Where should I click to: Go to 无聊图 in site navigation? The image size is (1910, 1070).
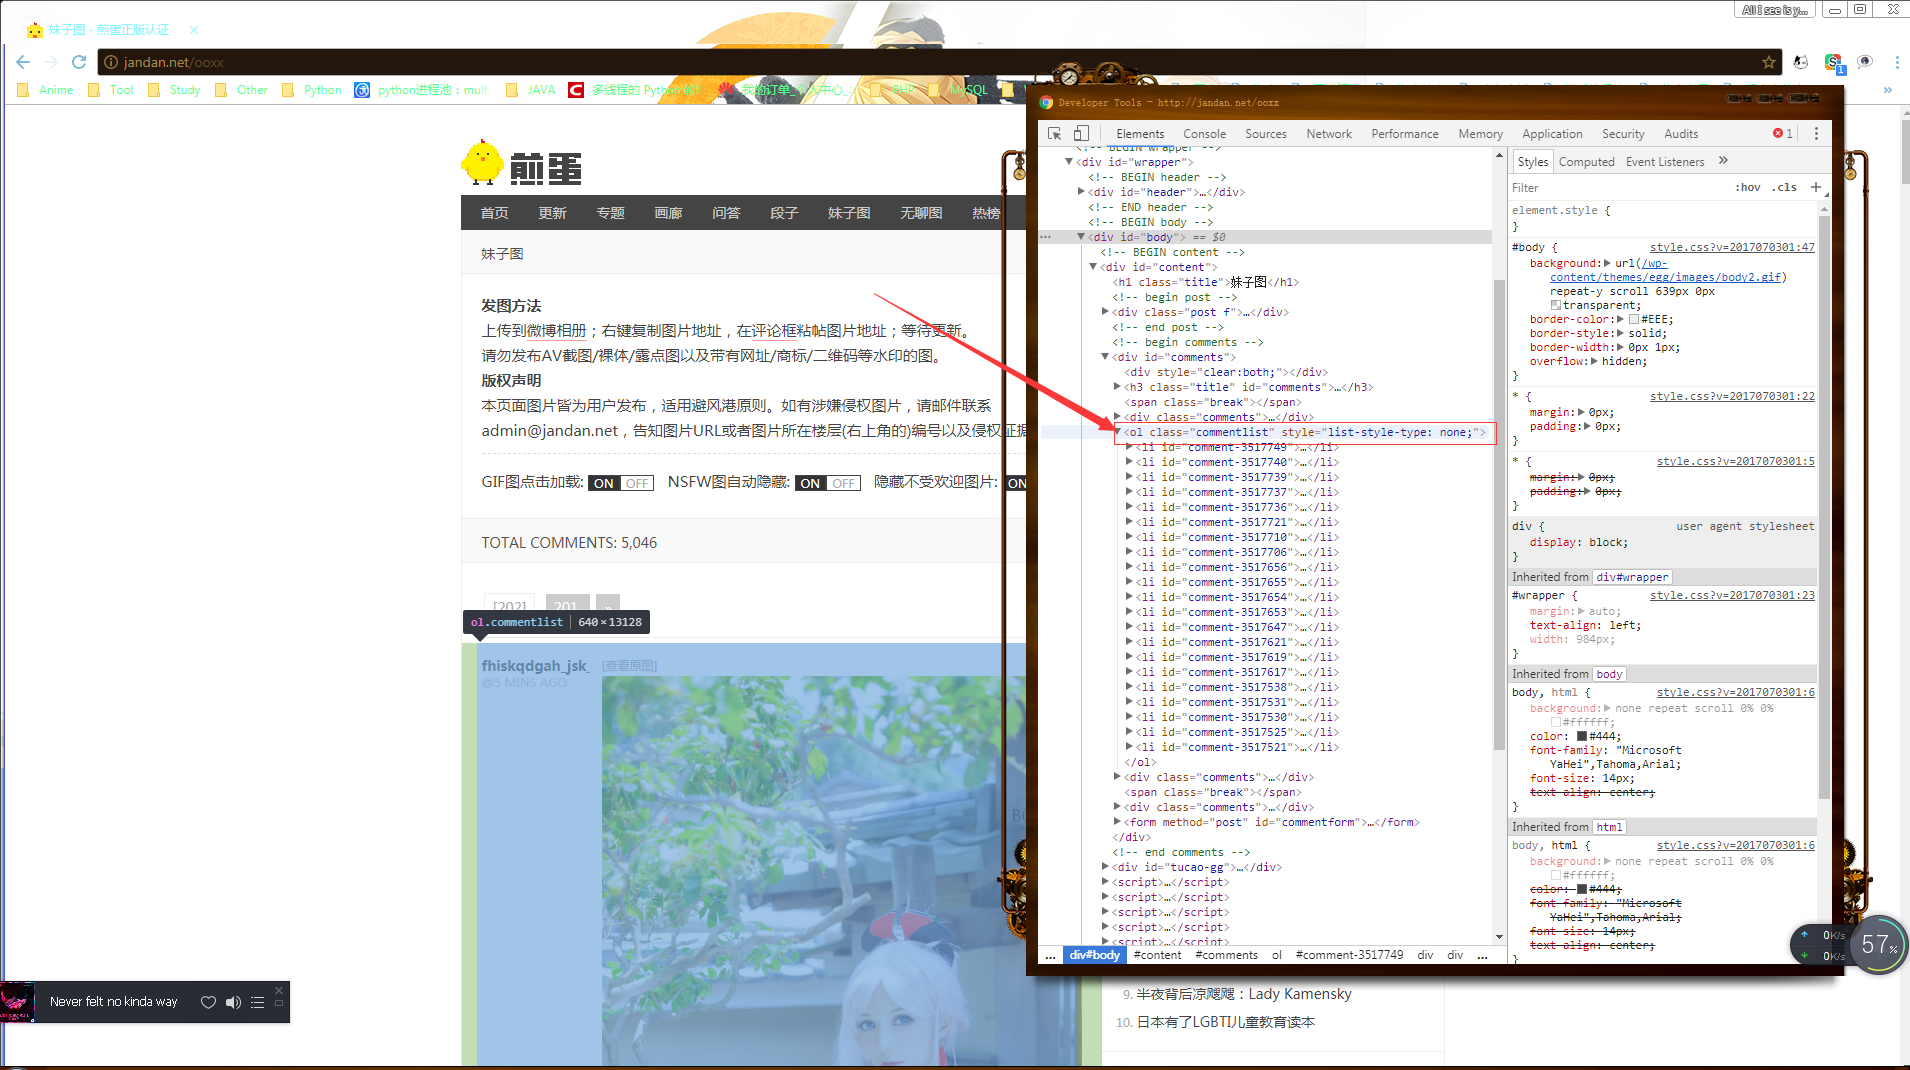point(921,213)
